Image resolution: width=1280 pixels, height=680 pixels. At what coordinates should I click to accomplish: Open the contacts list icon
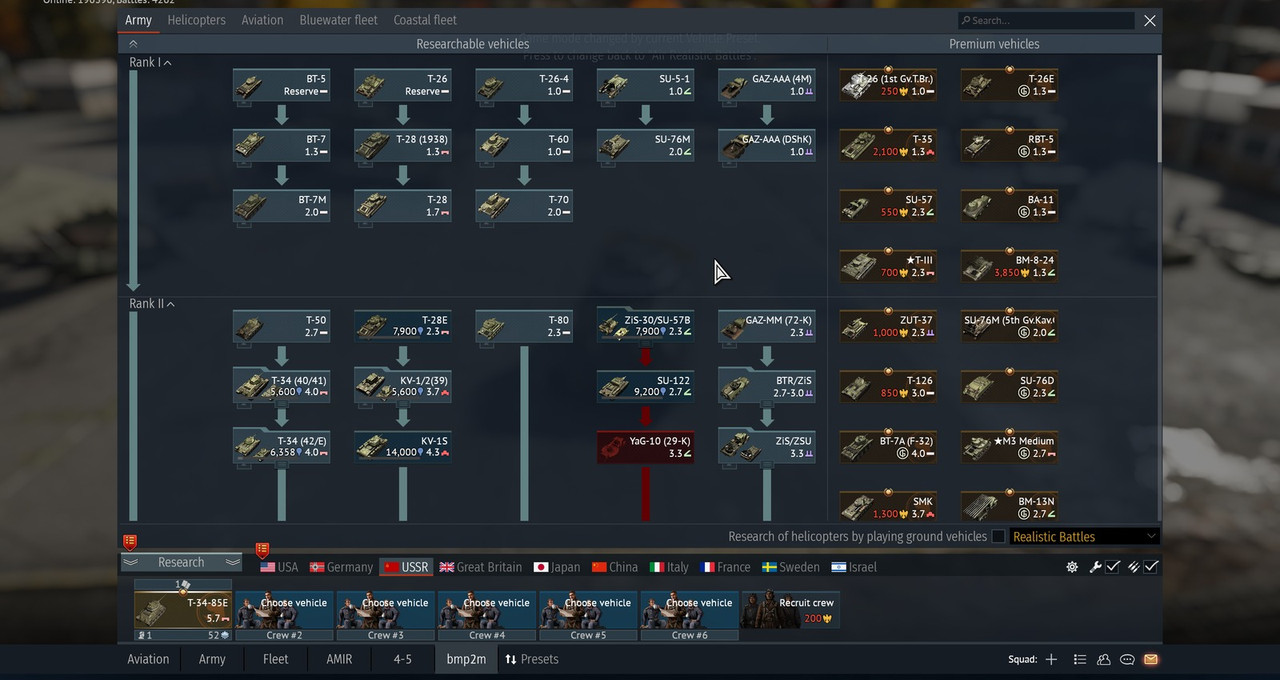tap(1104, 660)
